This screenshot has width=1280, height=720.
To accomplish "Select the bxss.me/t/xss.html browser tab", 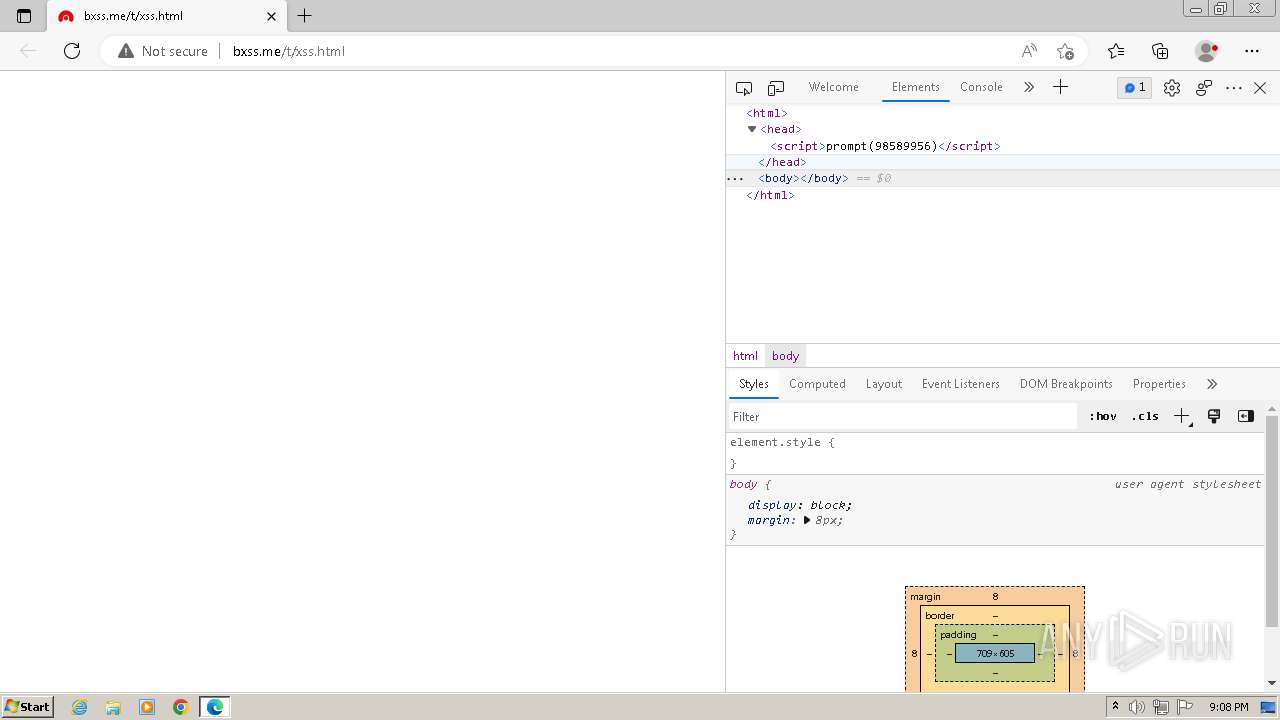I will (x=167, y=17).
